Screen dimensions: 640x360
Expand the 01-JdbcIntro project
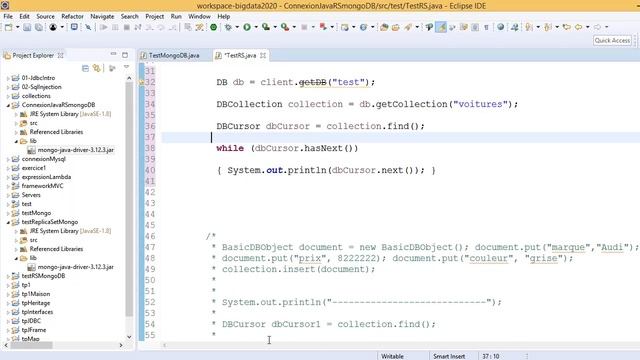tap(8, 78)
